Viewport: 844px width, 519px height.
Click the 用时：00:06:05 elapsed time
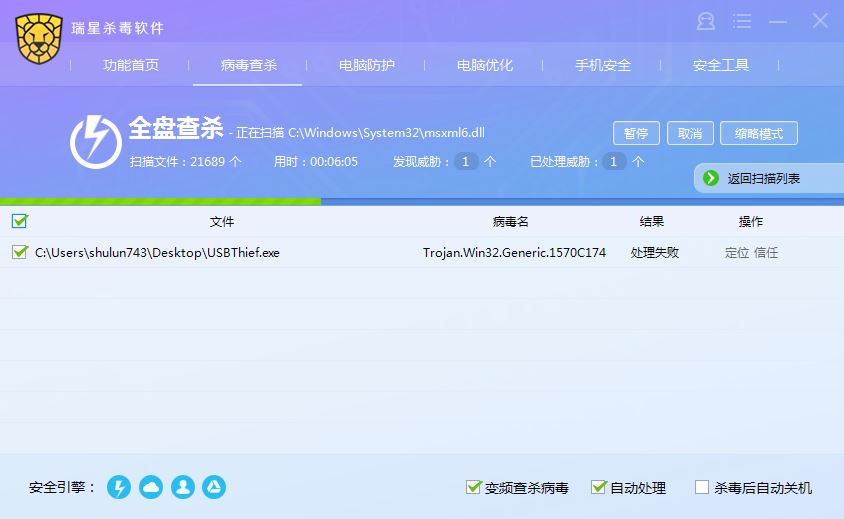(x=315, y=162)
